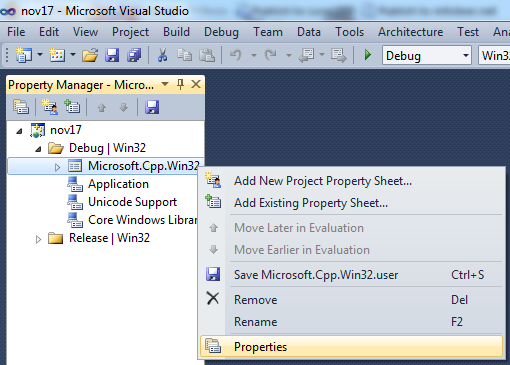Toggle auto-hide pin on Property Manager

coord(180,84)
